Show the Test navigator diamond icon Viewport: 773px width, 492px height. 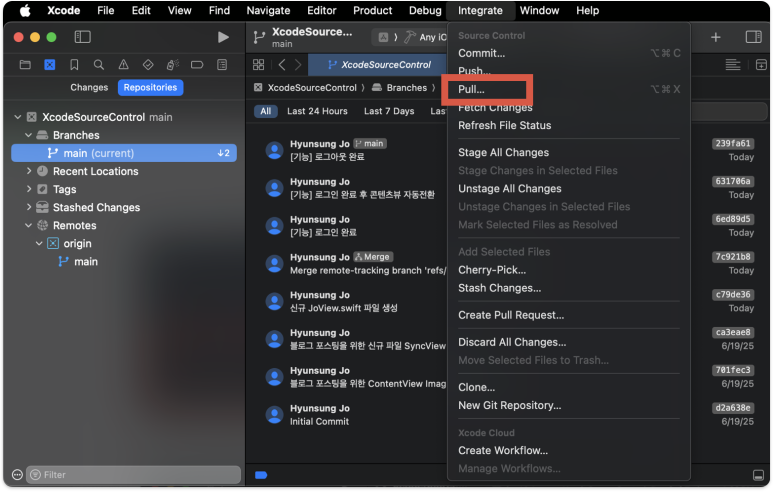tap(148, 65)
